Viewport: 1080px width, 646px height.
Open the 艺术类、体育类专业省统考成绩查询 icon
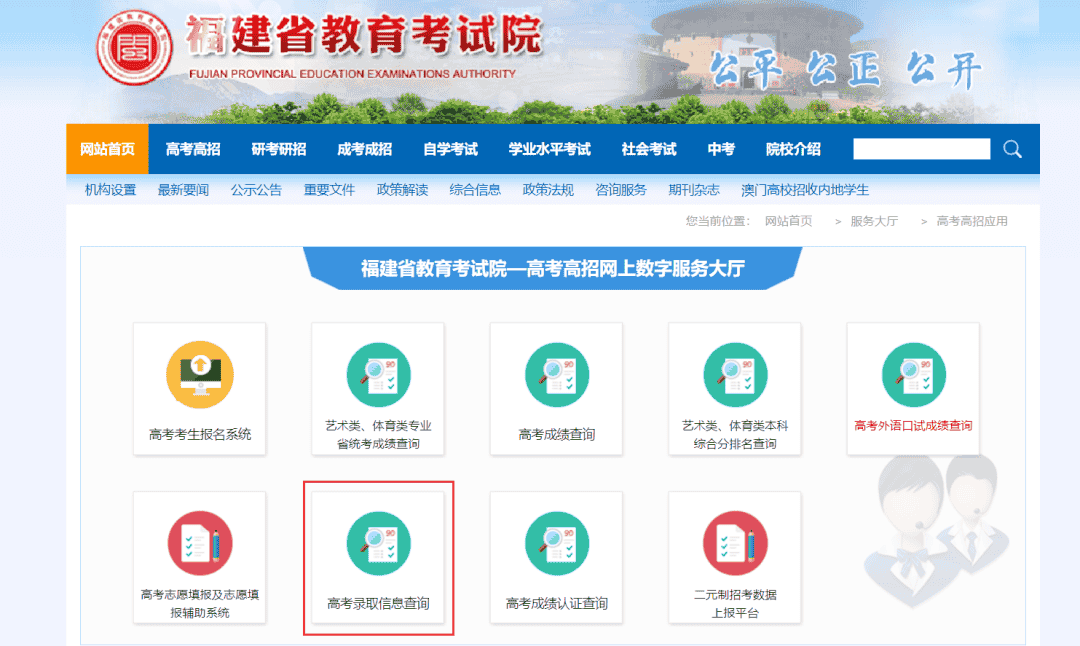(378, 375)
